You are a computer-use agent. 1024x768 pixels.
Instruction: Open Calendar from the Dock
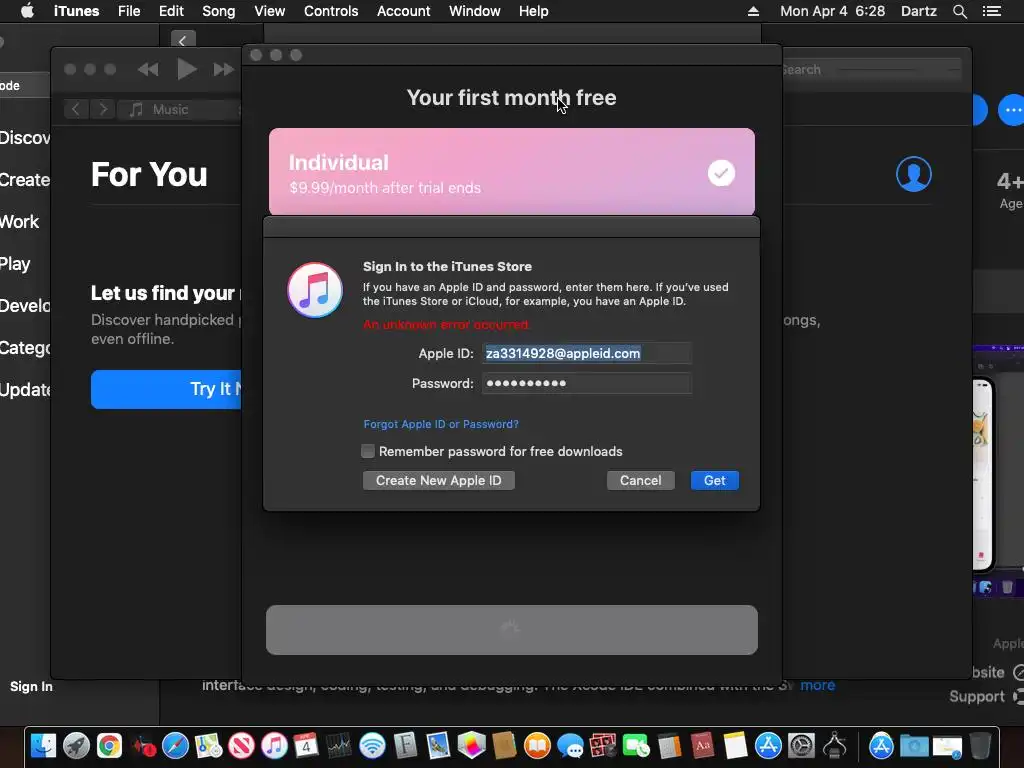click(306, 746)
